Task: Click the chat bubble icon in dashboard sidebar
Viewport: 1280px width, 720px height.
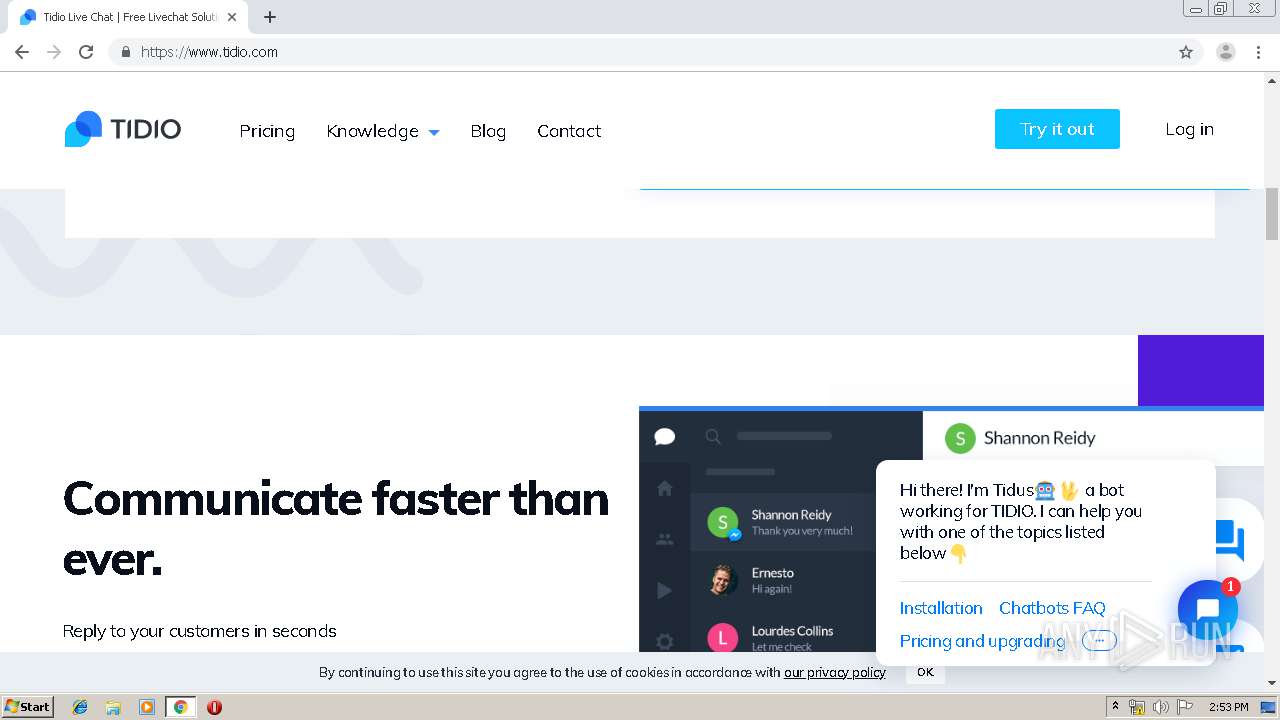Action: pos(665,436)
